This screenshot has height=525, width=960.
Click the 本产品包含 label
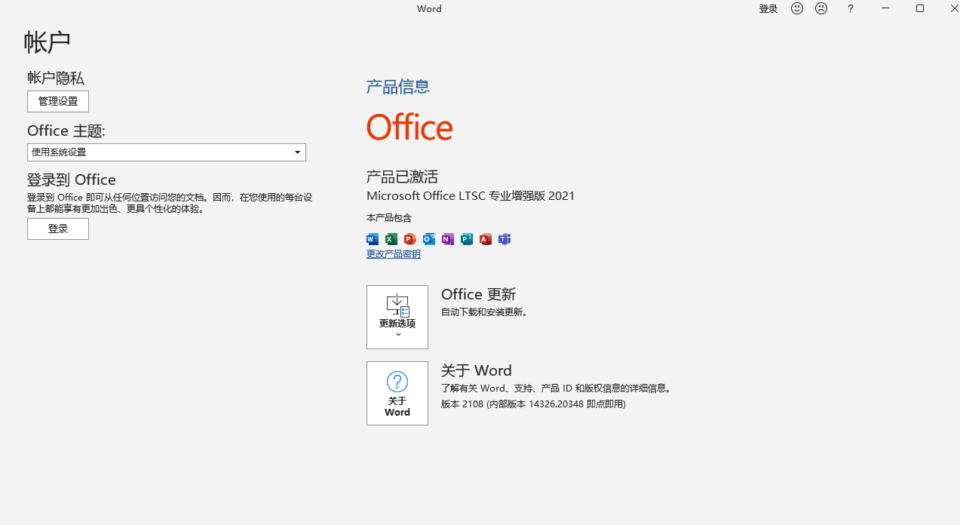coord(389,218)
